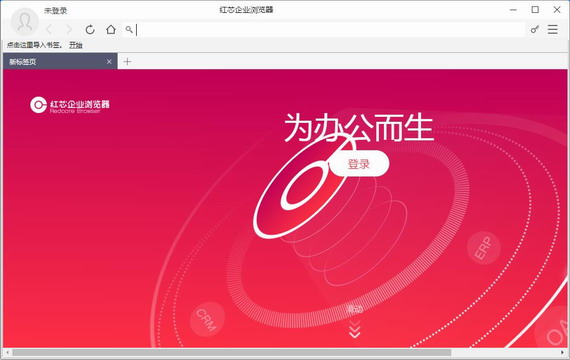
Task: Click the user avatar icon
Action: [25, 21]
